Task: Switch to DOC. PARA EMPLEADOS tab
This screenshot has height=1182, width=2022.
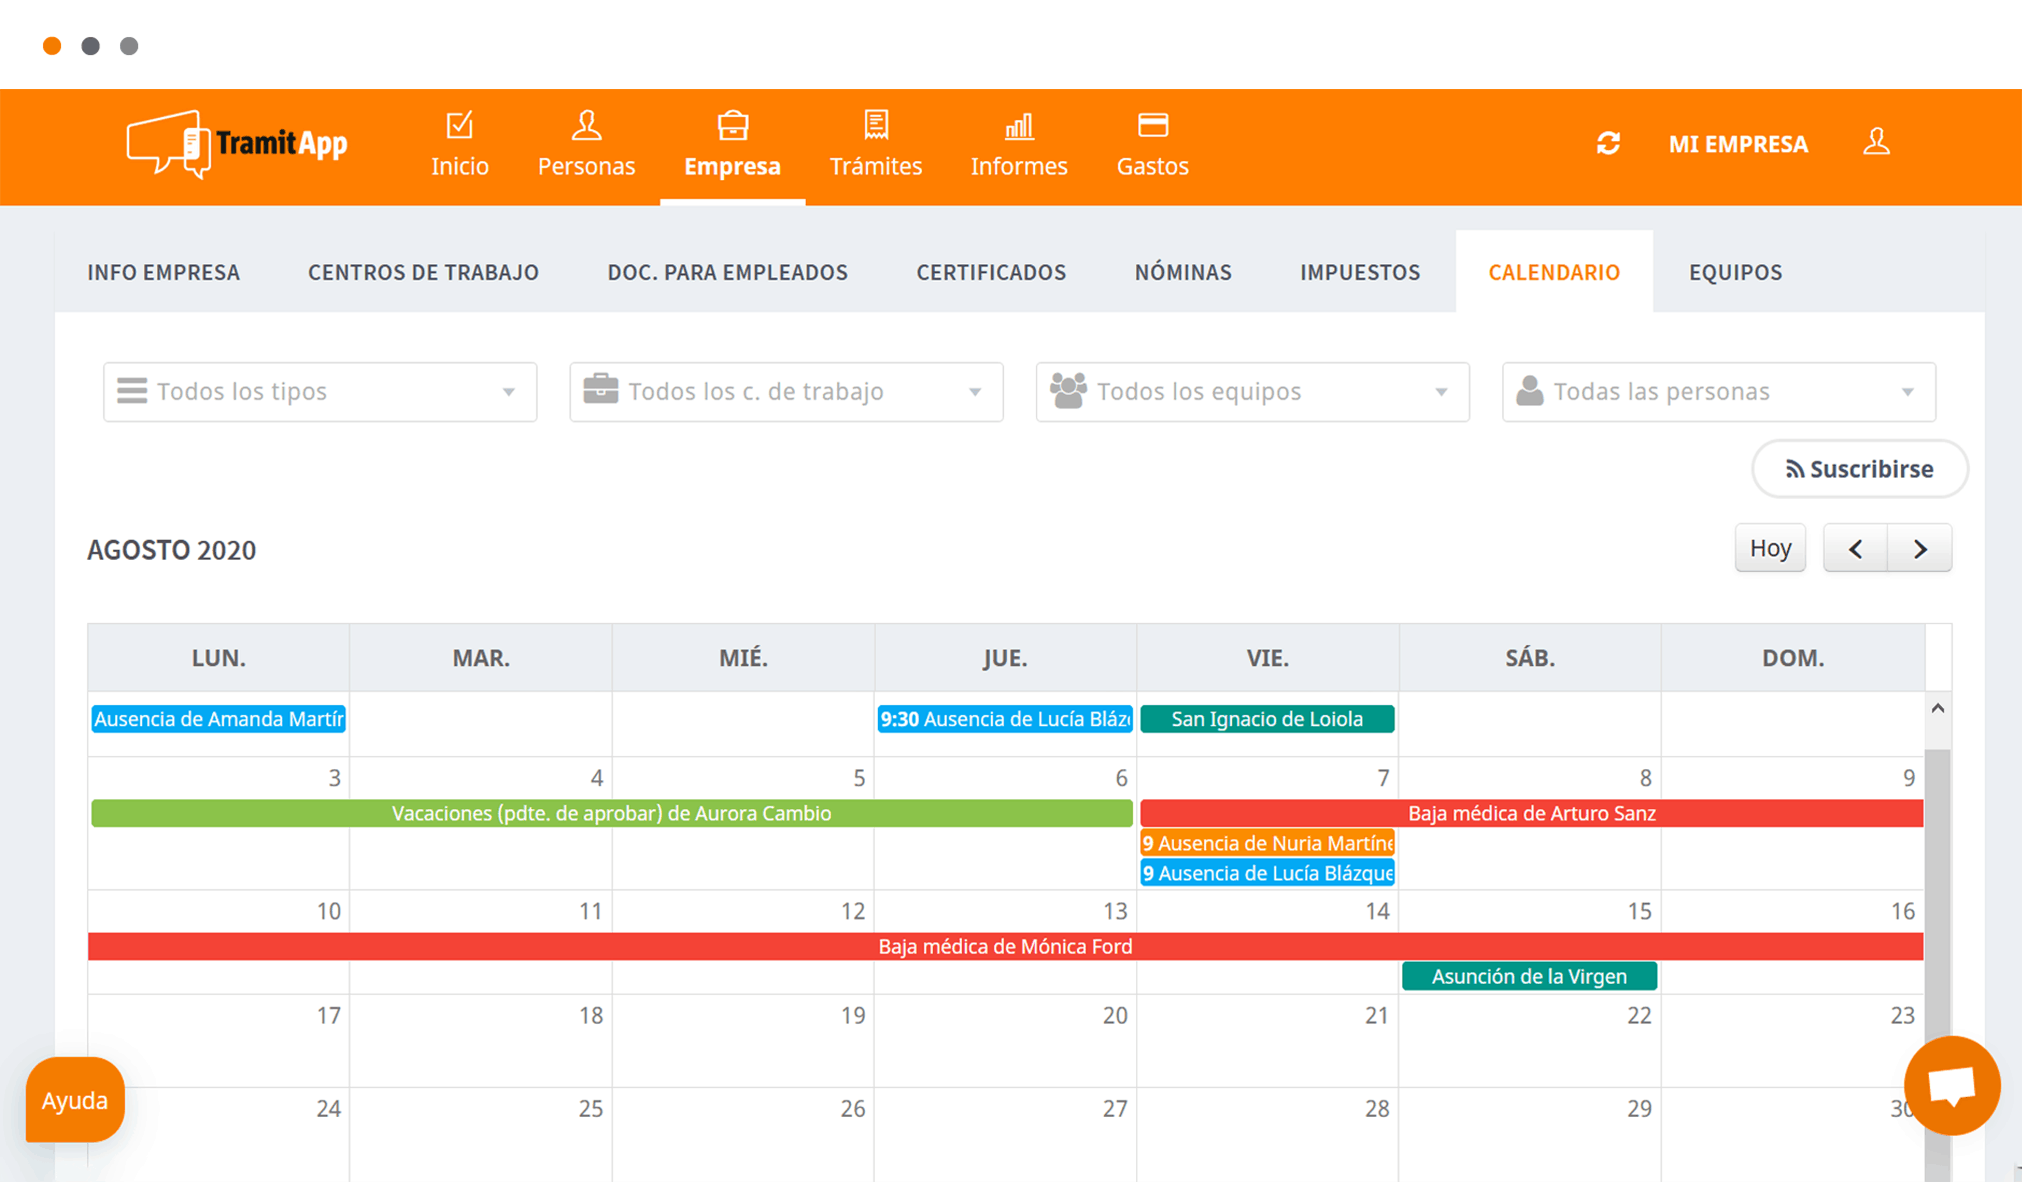Action: pos(728,272)
